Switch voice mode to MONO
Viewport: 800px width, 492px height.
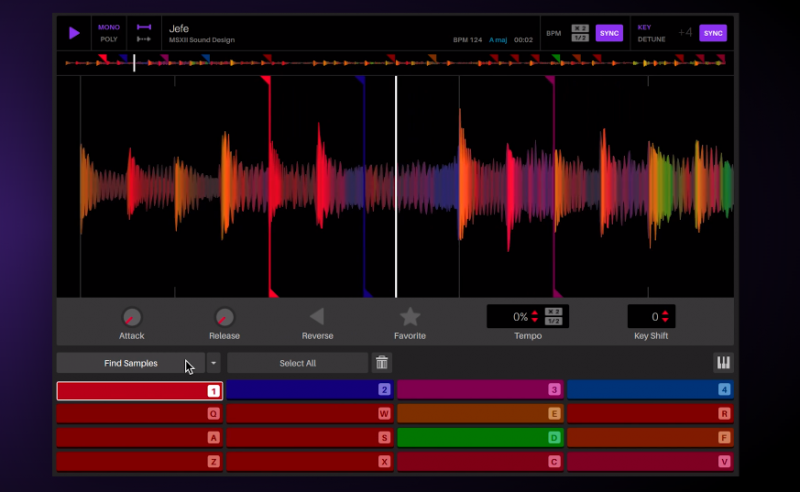109,27
